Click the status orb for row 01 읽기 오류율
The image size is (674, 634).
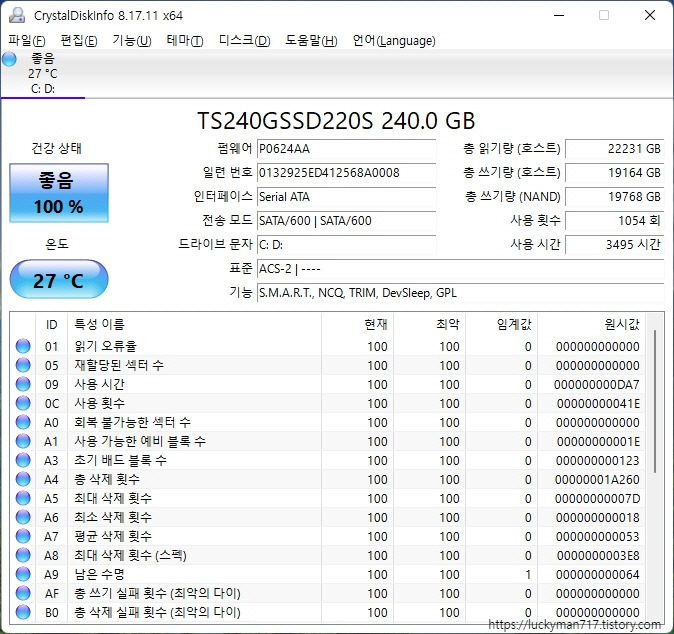click(x=23, y=346)
